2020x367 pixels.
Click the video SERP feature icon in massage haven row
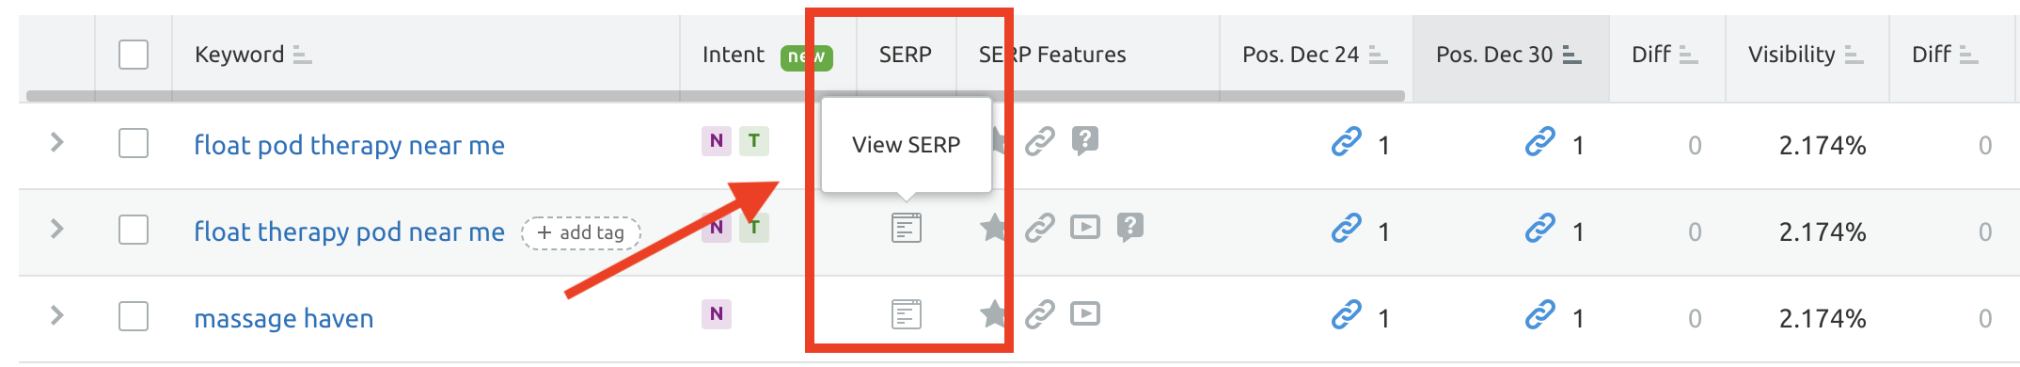click(x=1085, y=315)
